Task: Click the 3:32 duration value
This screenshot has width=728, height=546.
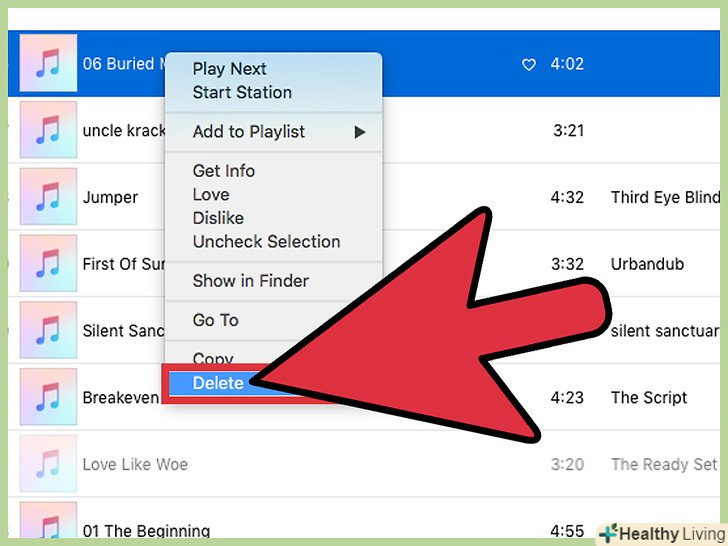Action: click(567, 264)
